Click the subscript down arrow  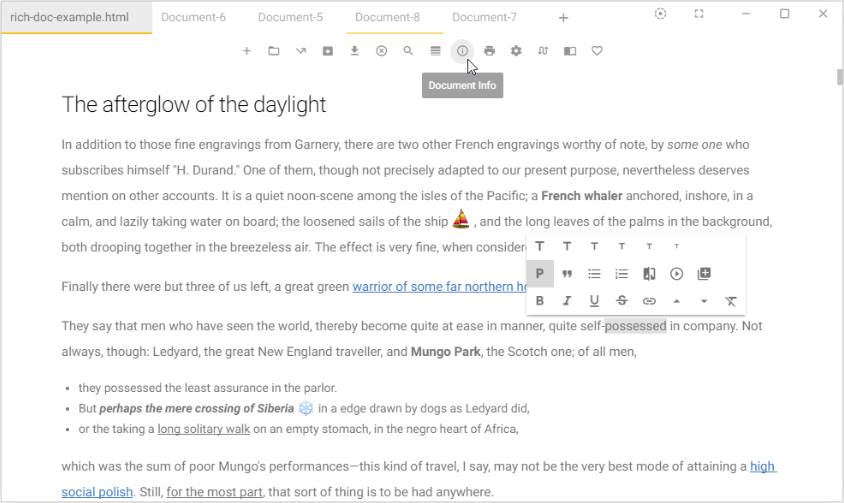[x=704, y=301]
